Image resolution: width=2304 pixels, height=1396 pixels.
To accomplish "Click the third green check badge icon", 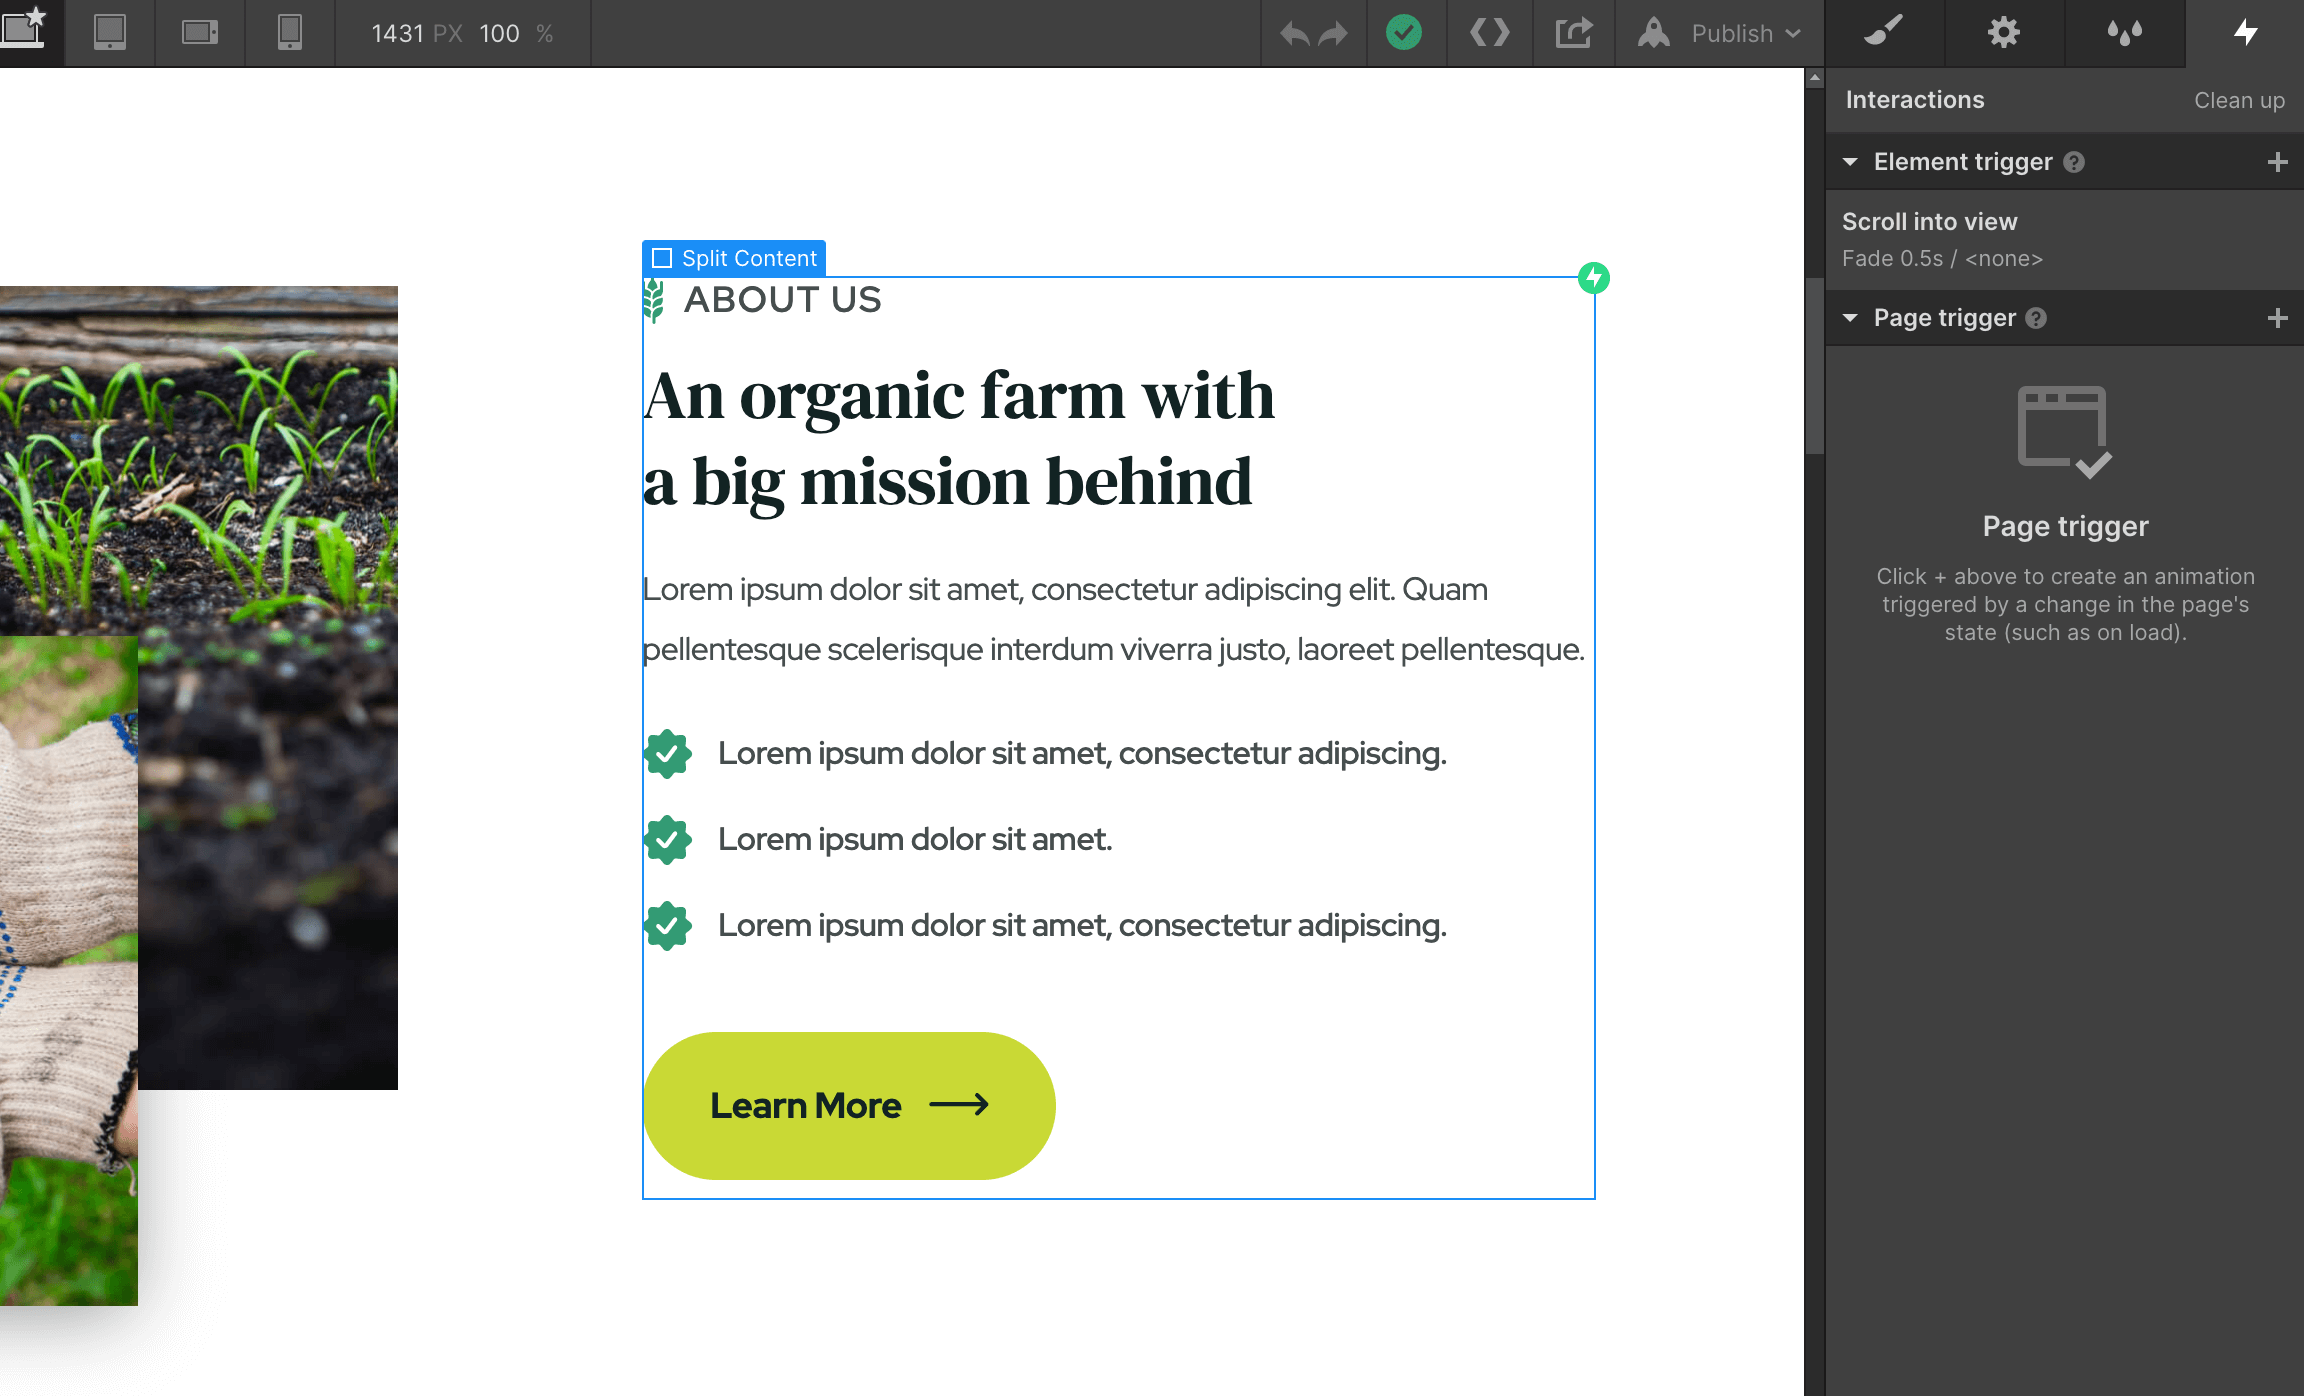I will click(667, 926).
